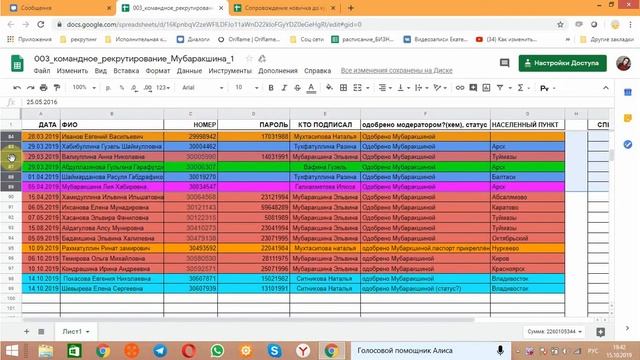
Task: Decrease decimal places button
Action: (134, 88)
